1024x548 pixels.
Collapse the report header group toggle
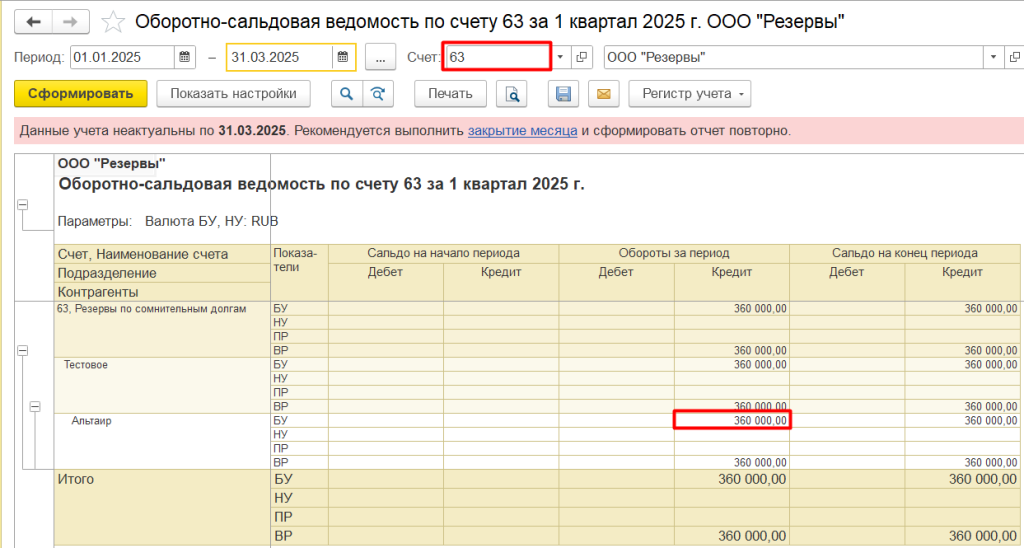pos(22,204)
